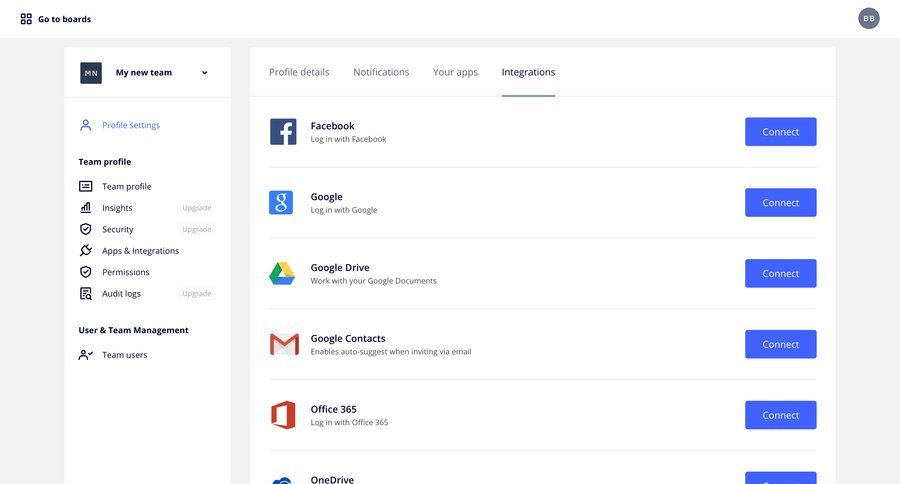Click the Team users person icon

point(86,355)
